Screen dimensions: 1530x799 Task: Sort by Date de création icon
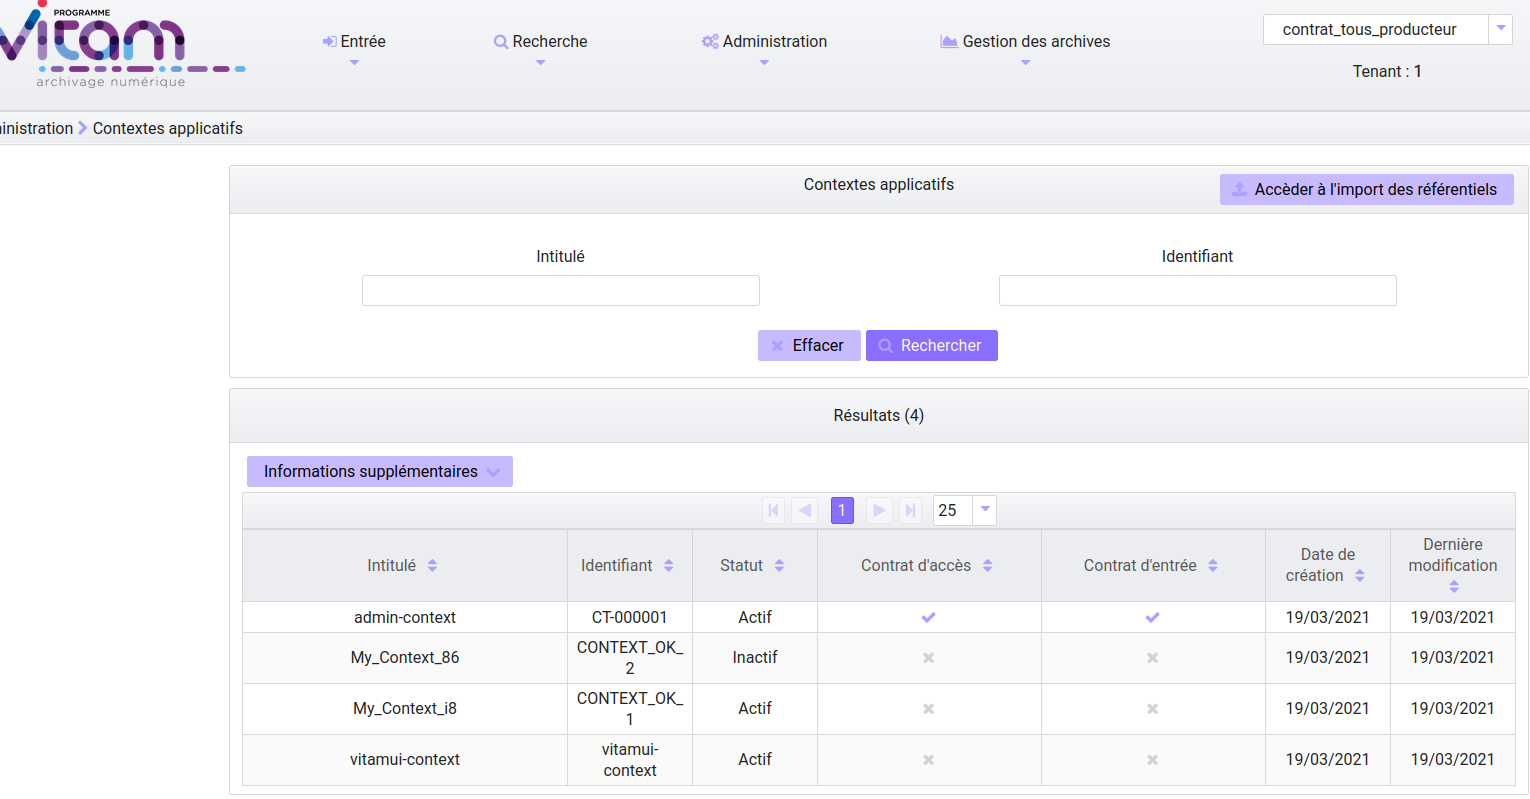[x=1359, y=576]
